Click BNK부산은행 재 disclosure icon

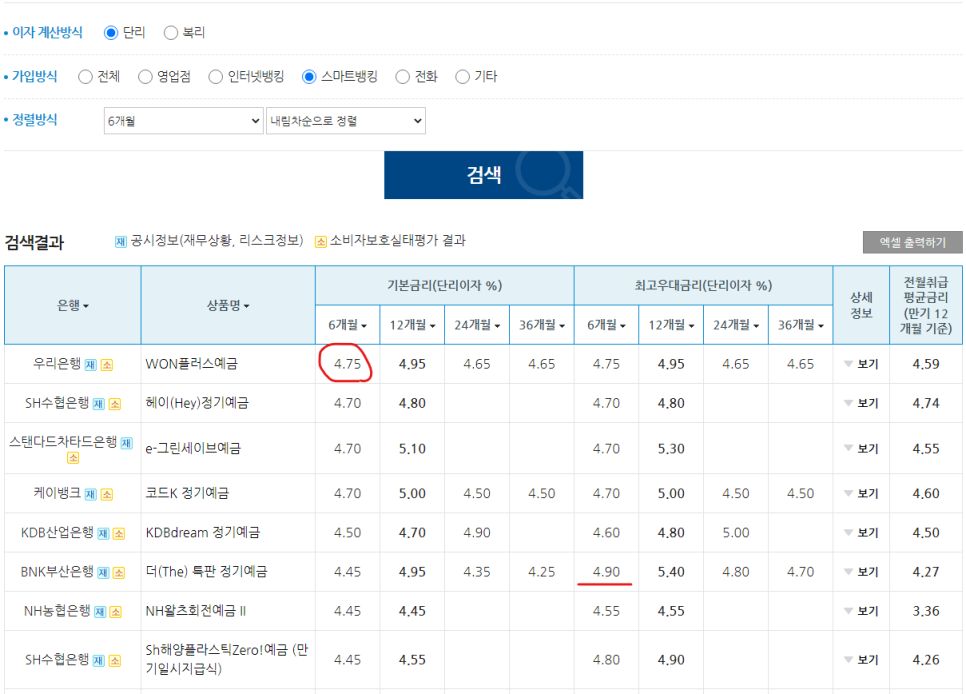(x=103, y=573)
